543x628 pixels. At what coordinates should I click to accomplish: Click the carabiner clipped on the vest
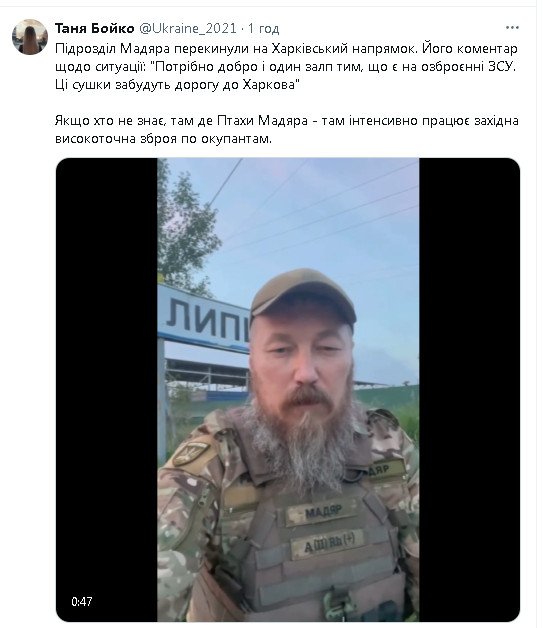tap(336, 603)
